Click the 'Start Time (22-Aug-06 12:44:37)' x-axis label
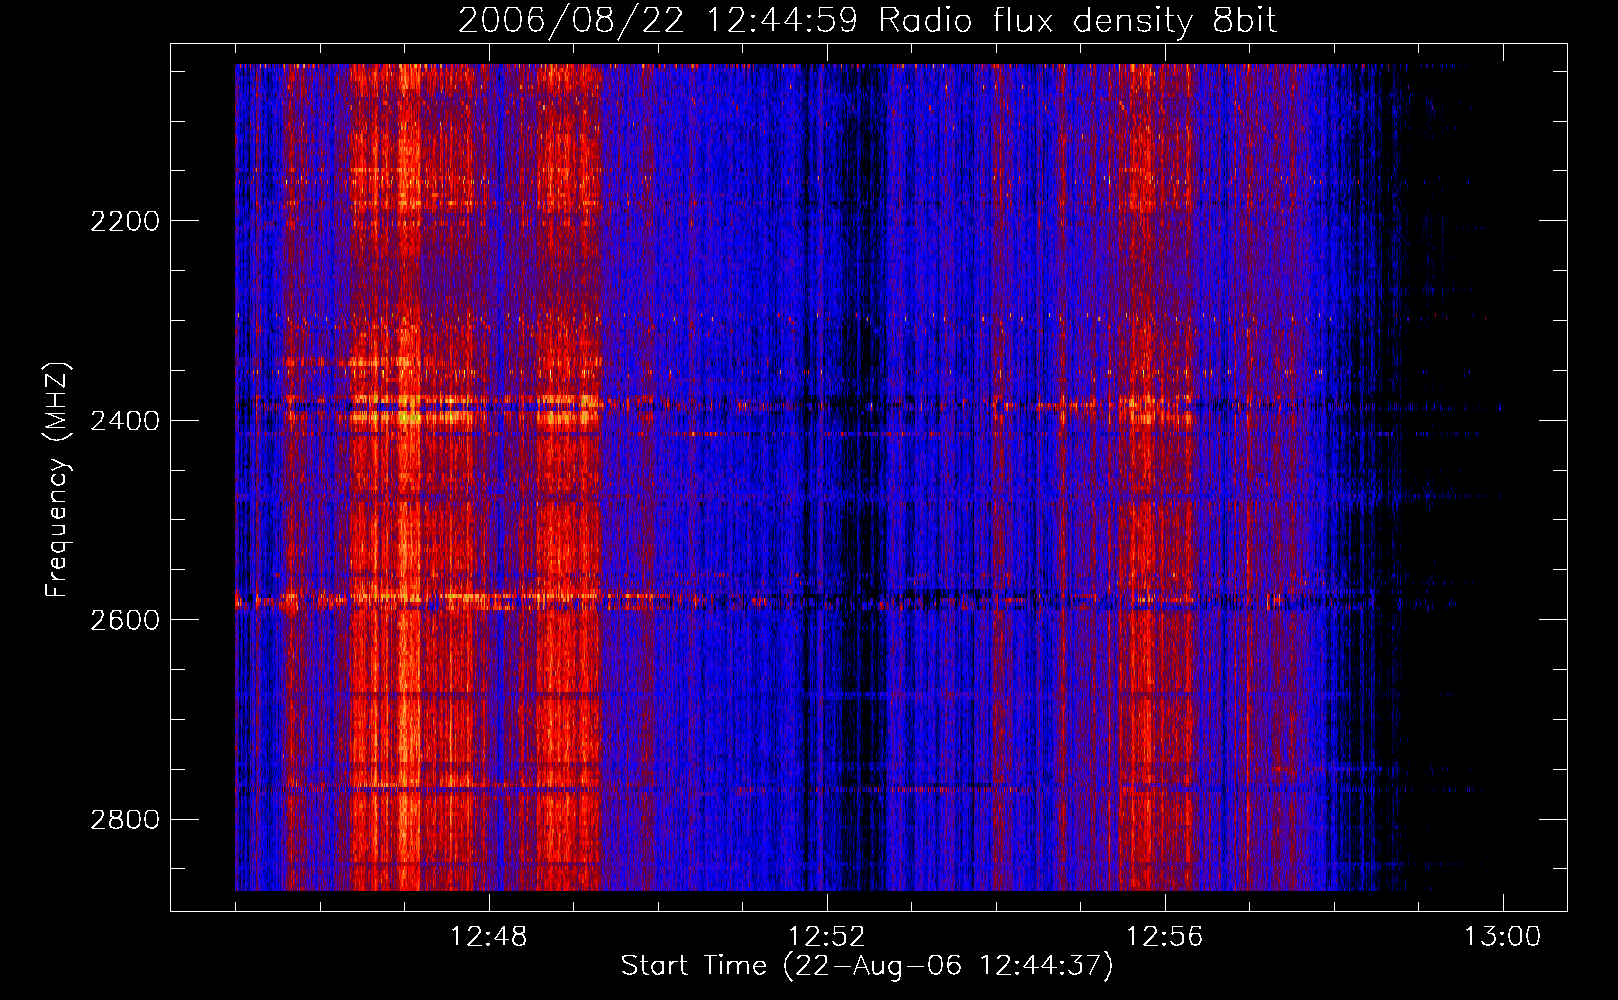 867,966
